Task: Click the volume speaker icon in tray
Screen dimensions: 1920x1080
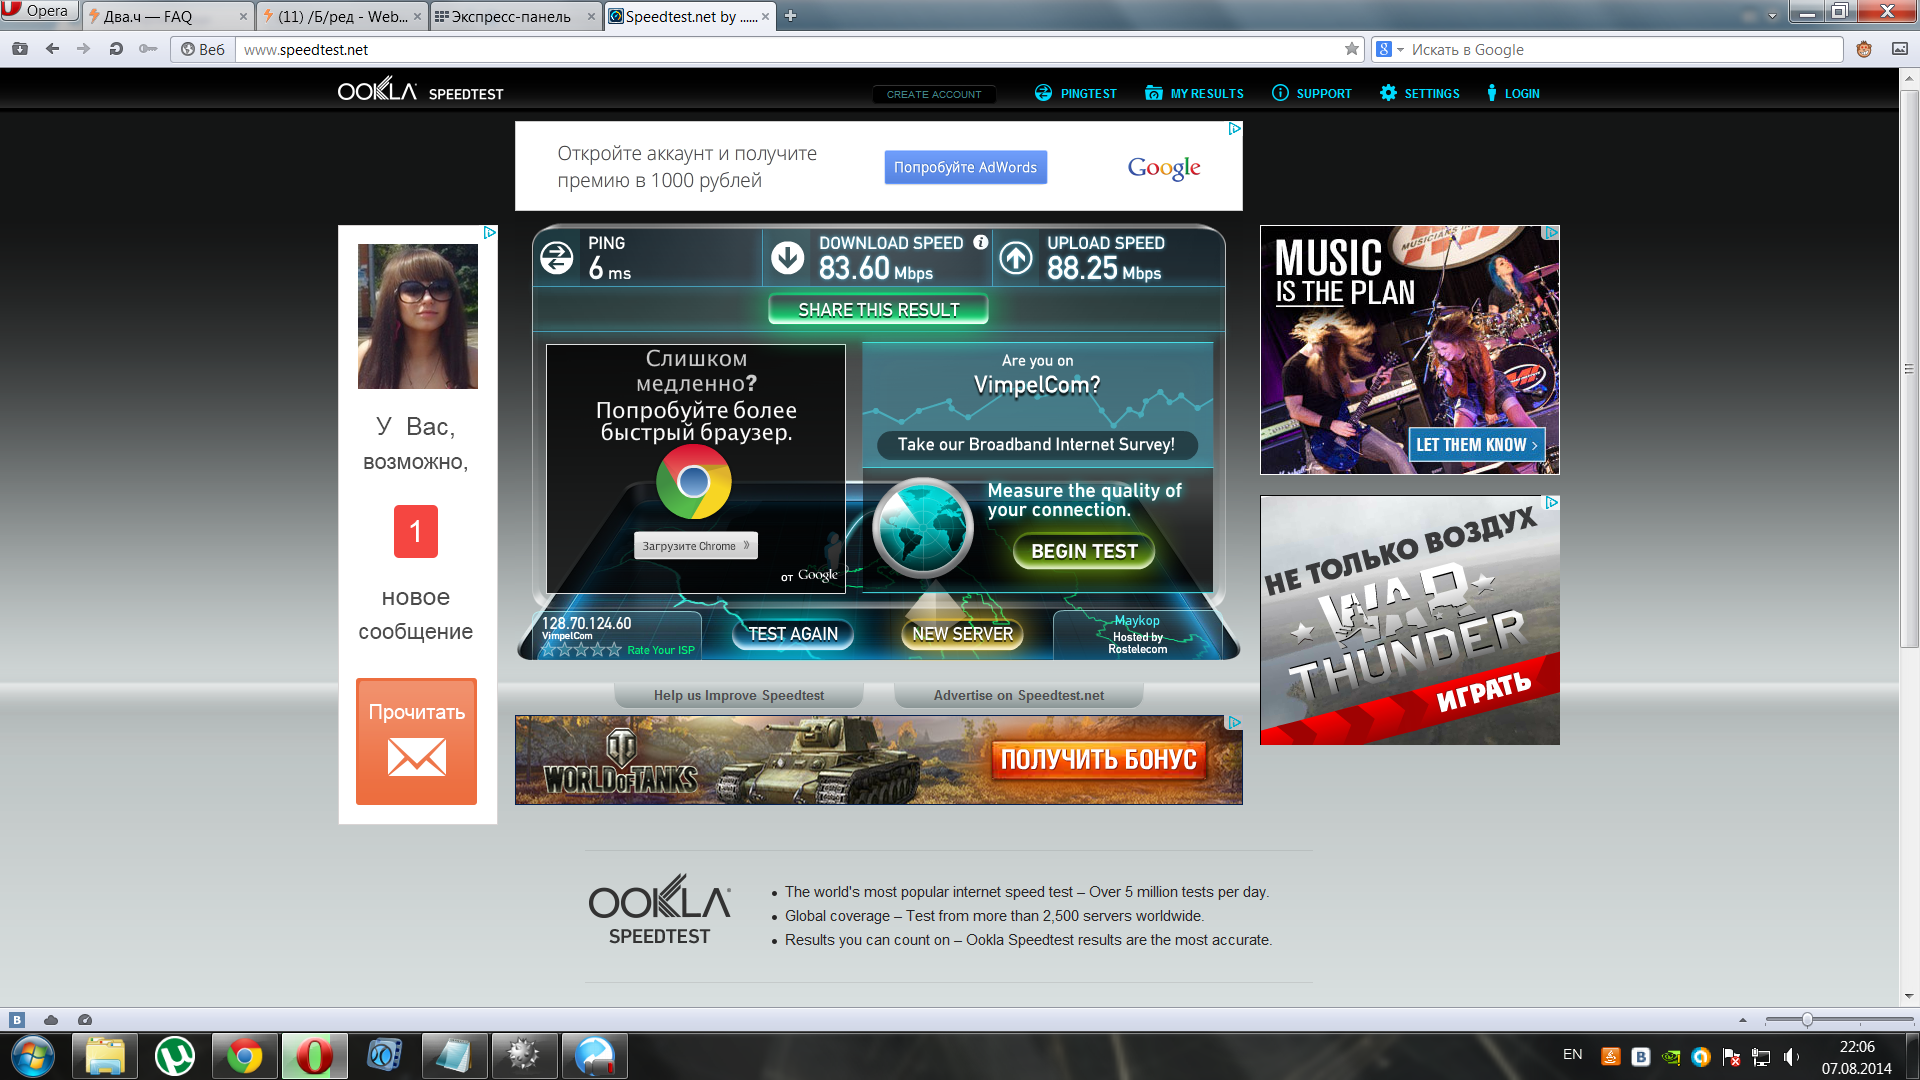Action: coord(1790,1057)
